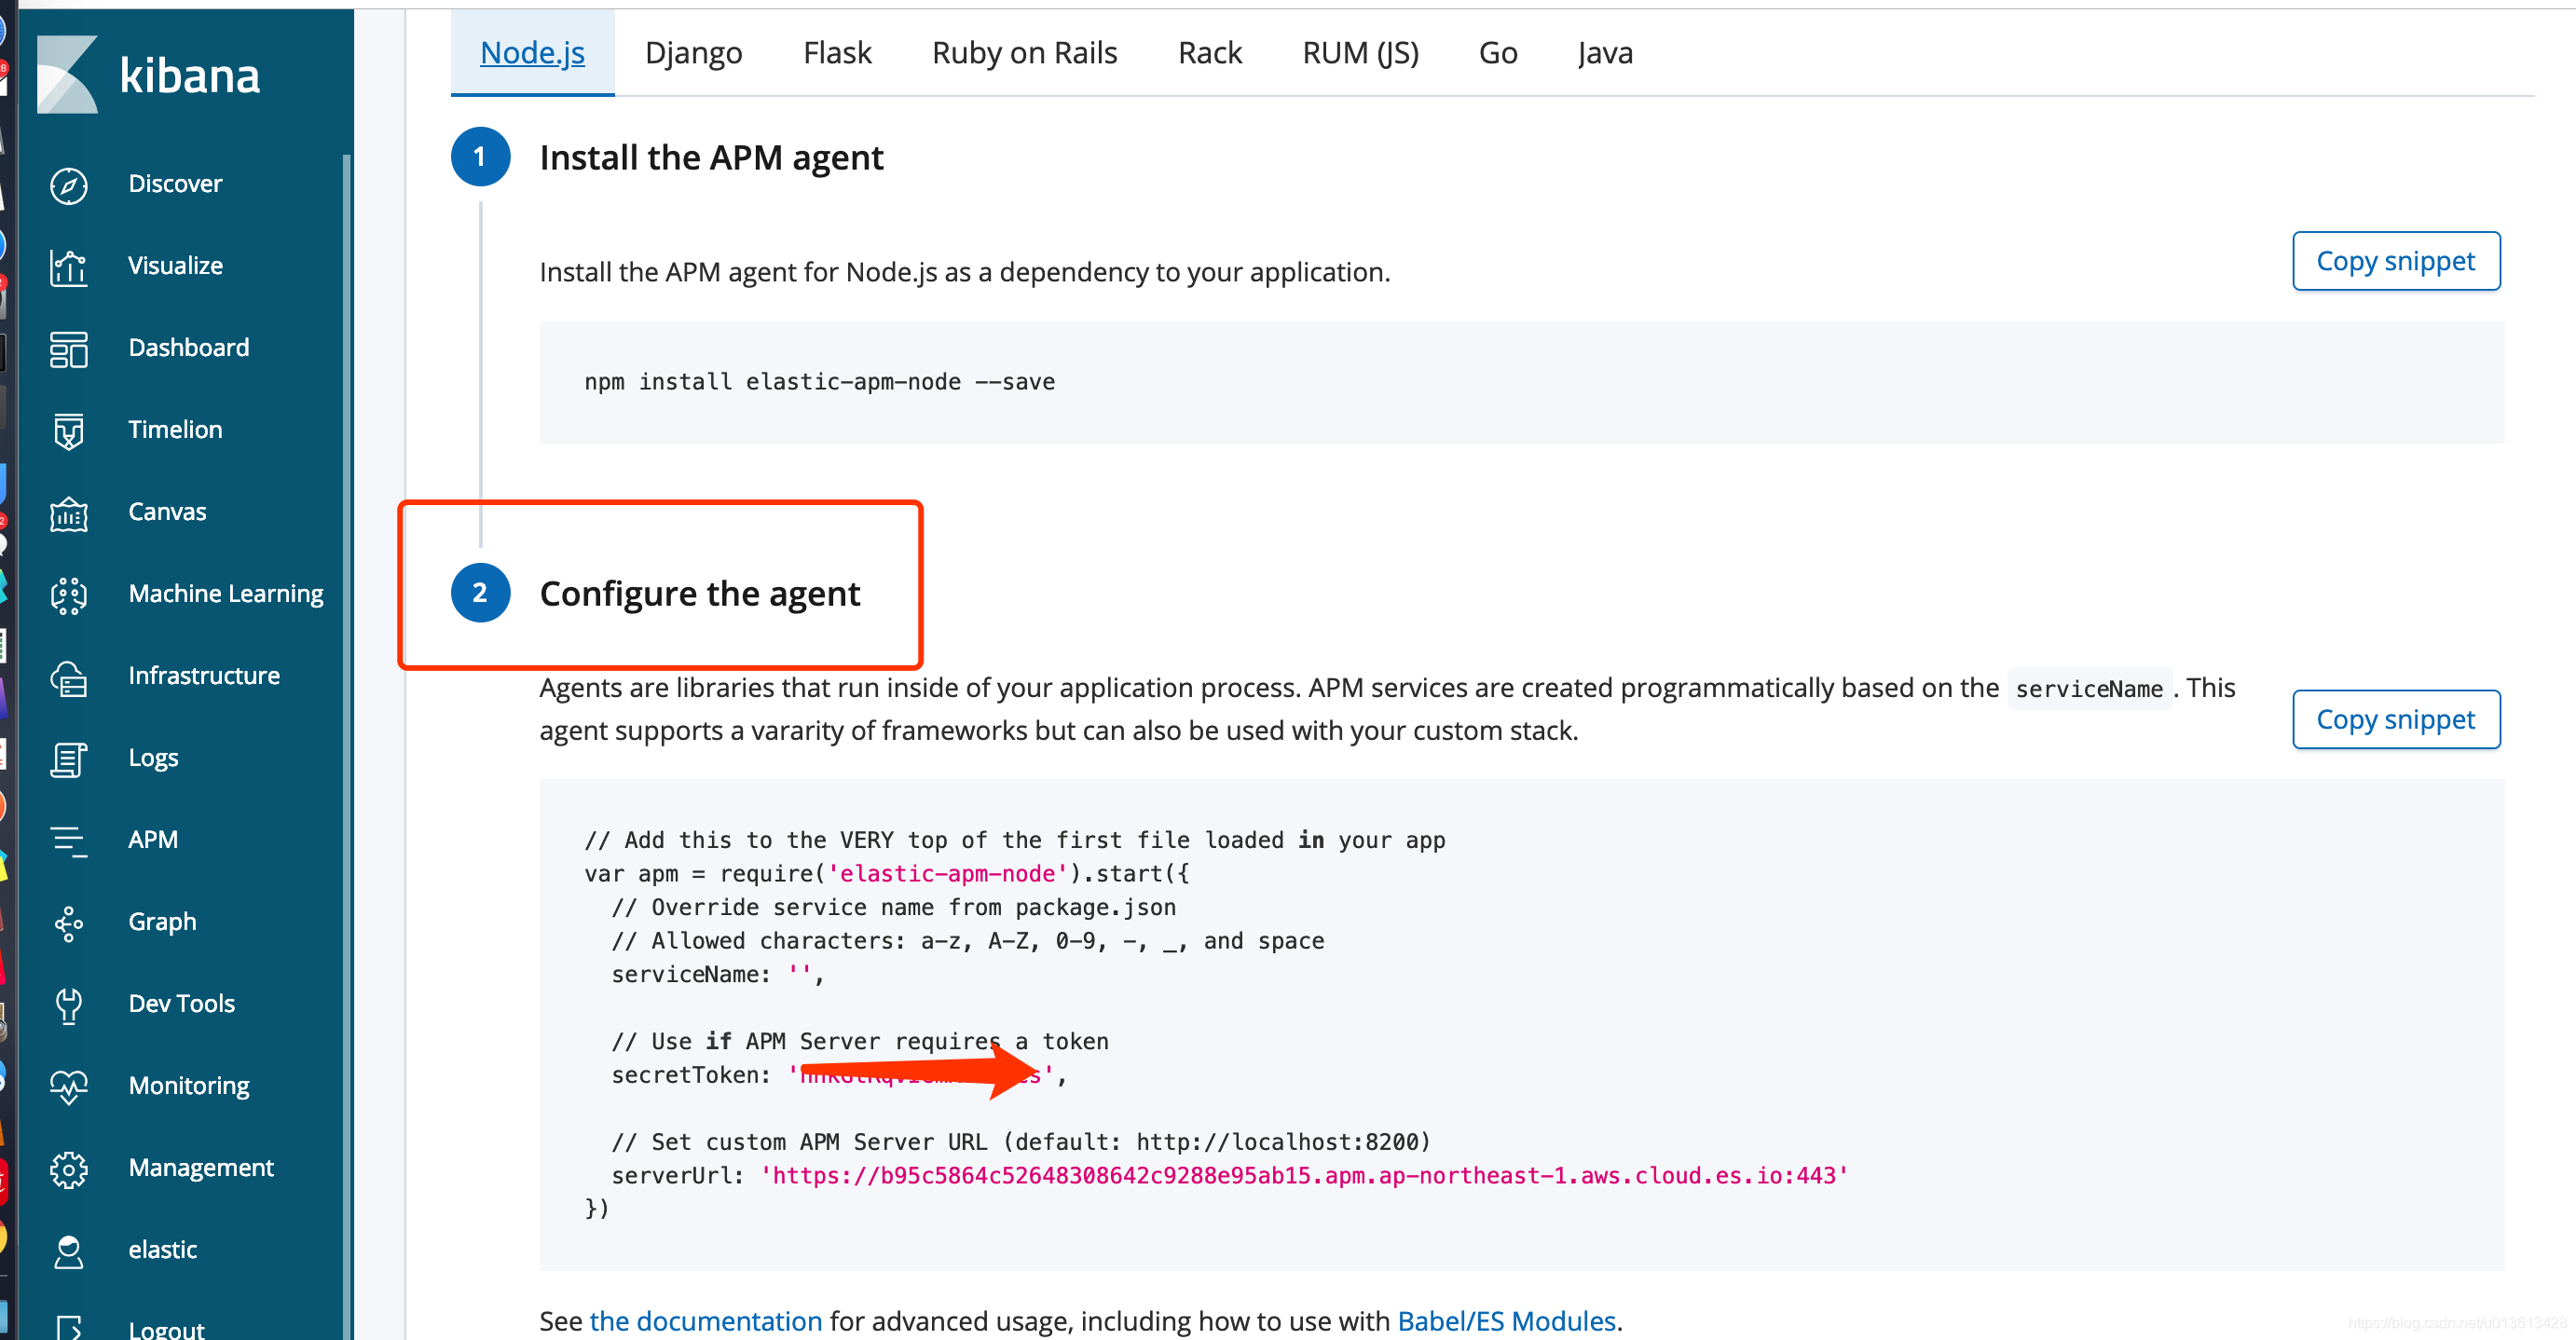Screen dimensions: 2576x1340
Task: Go to Machine Learning in sidebar
Action: coord(225,594)
